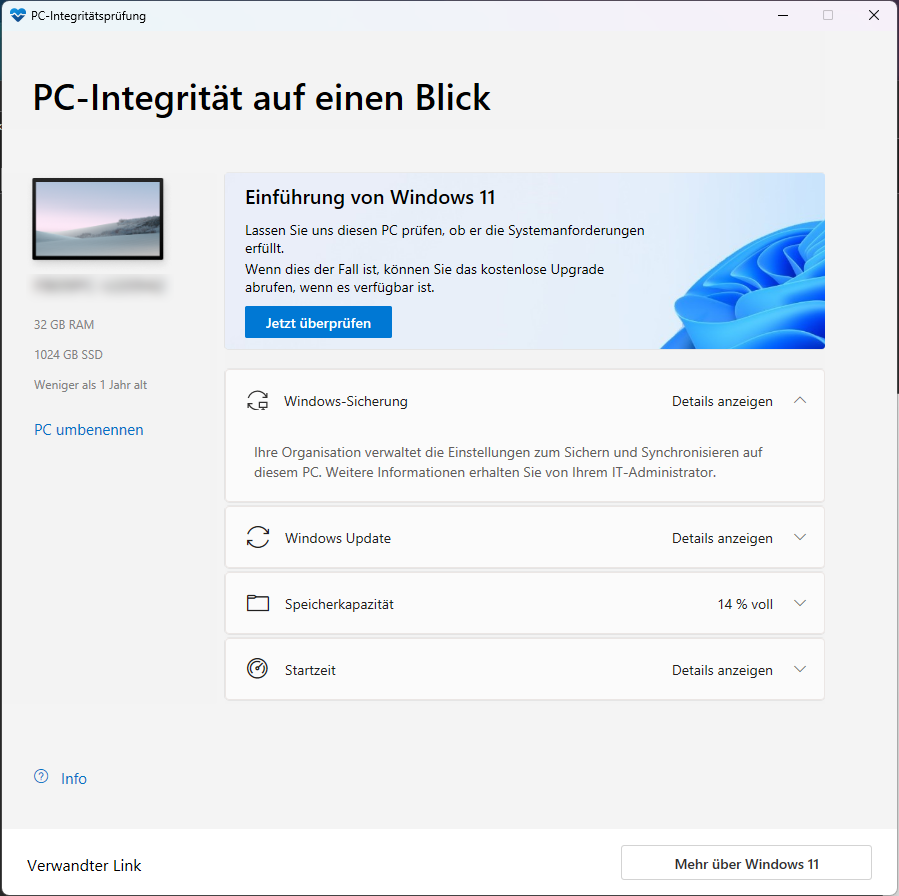The height and width of the screenshot is (896, 899).
Task: Open the Info link
Action: [x=74, y=778]
